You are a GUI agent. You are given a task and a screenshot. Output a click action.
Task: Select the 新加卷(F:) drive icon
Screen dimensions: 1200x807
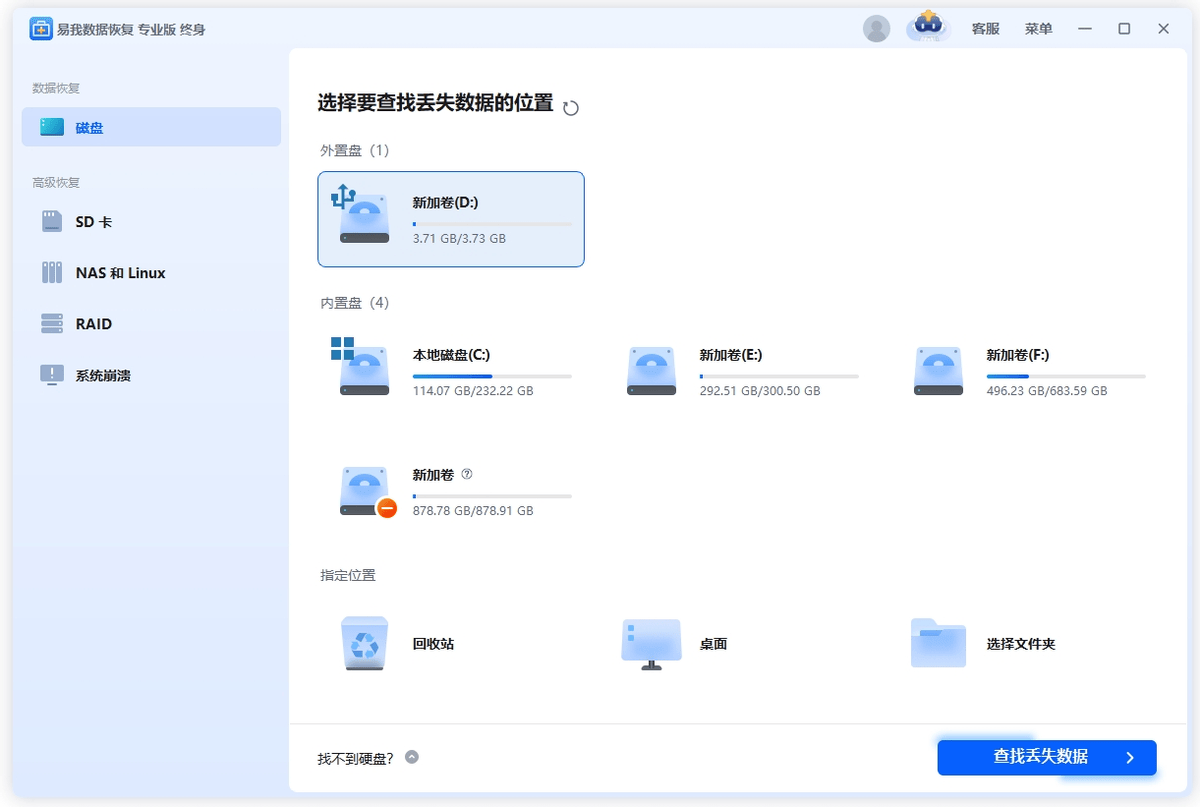click(938, 371)
